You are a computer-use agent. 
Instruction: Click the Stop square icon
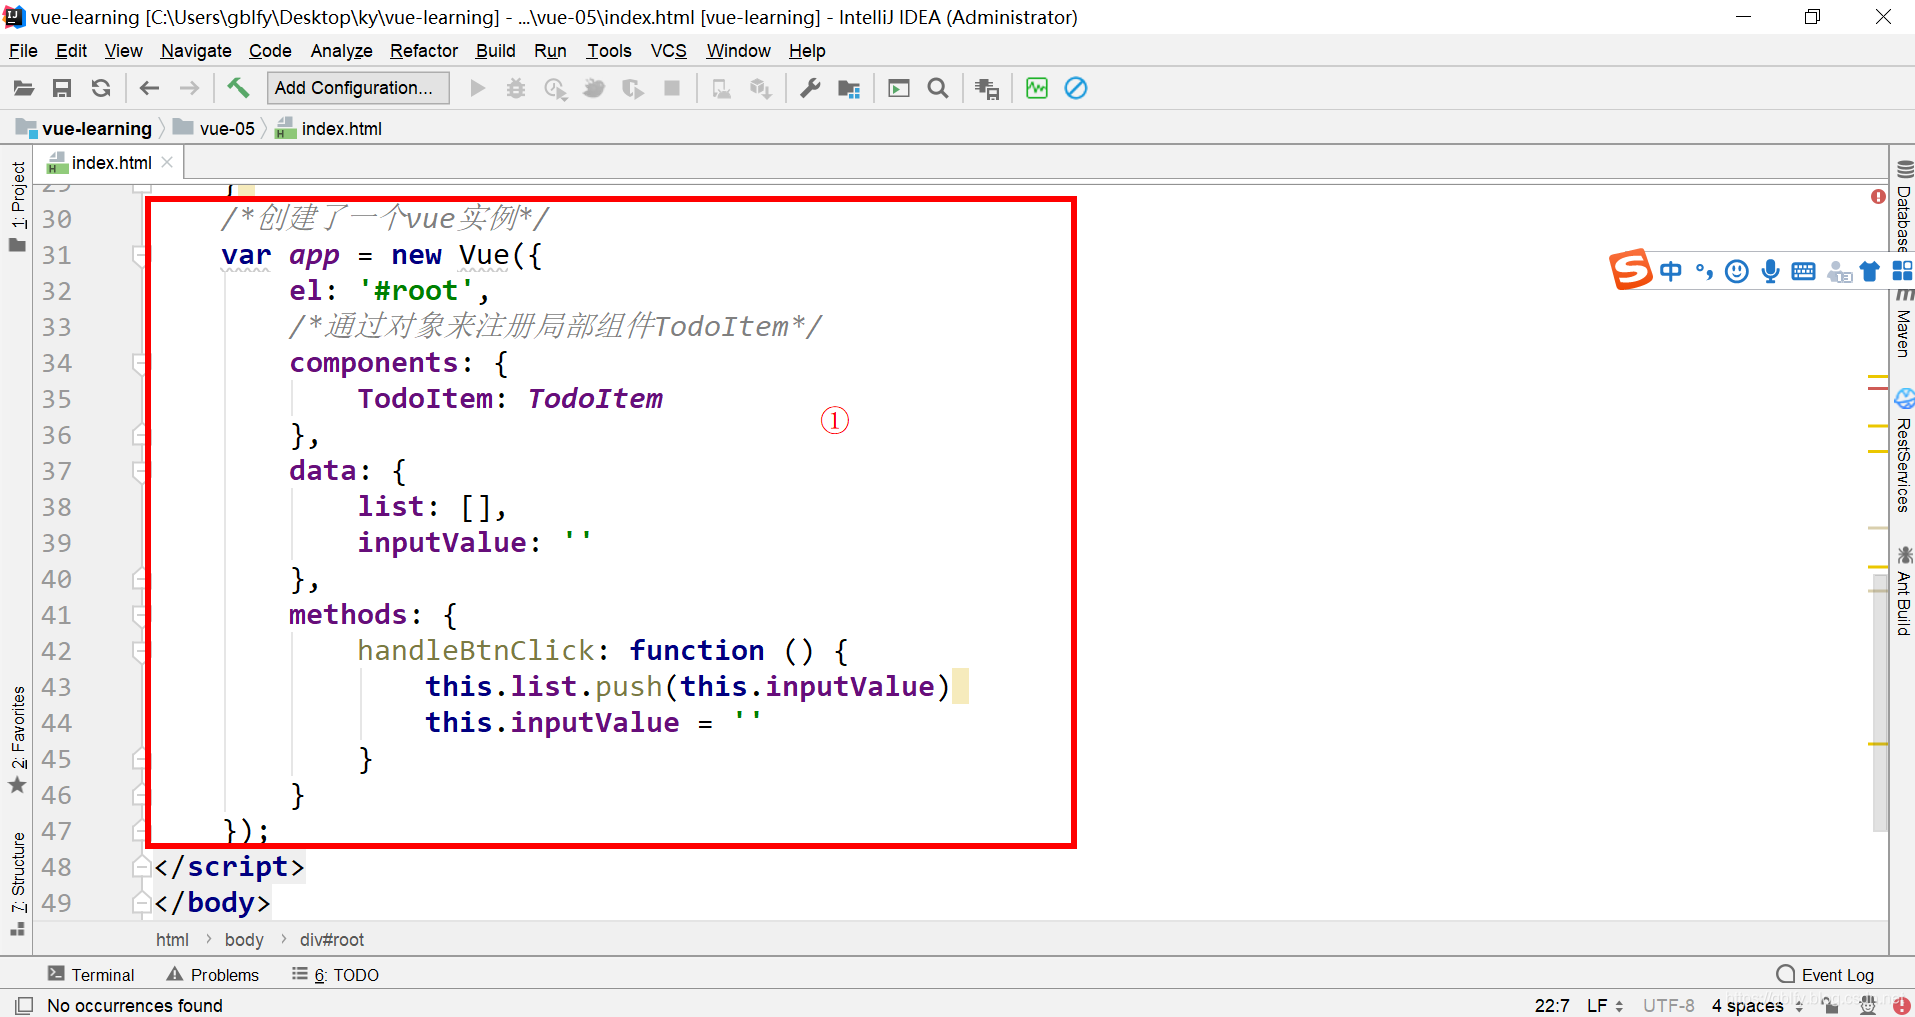click(x=672, y=89)
